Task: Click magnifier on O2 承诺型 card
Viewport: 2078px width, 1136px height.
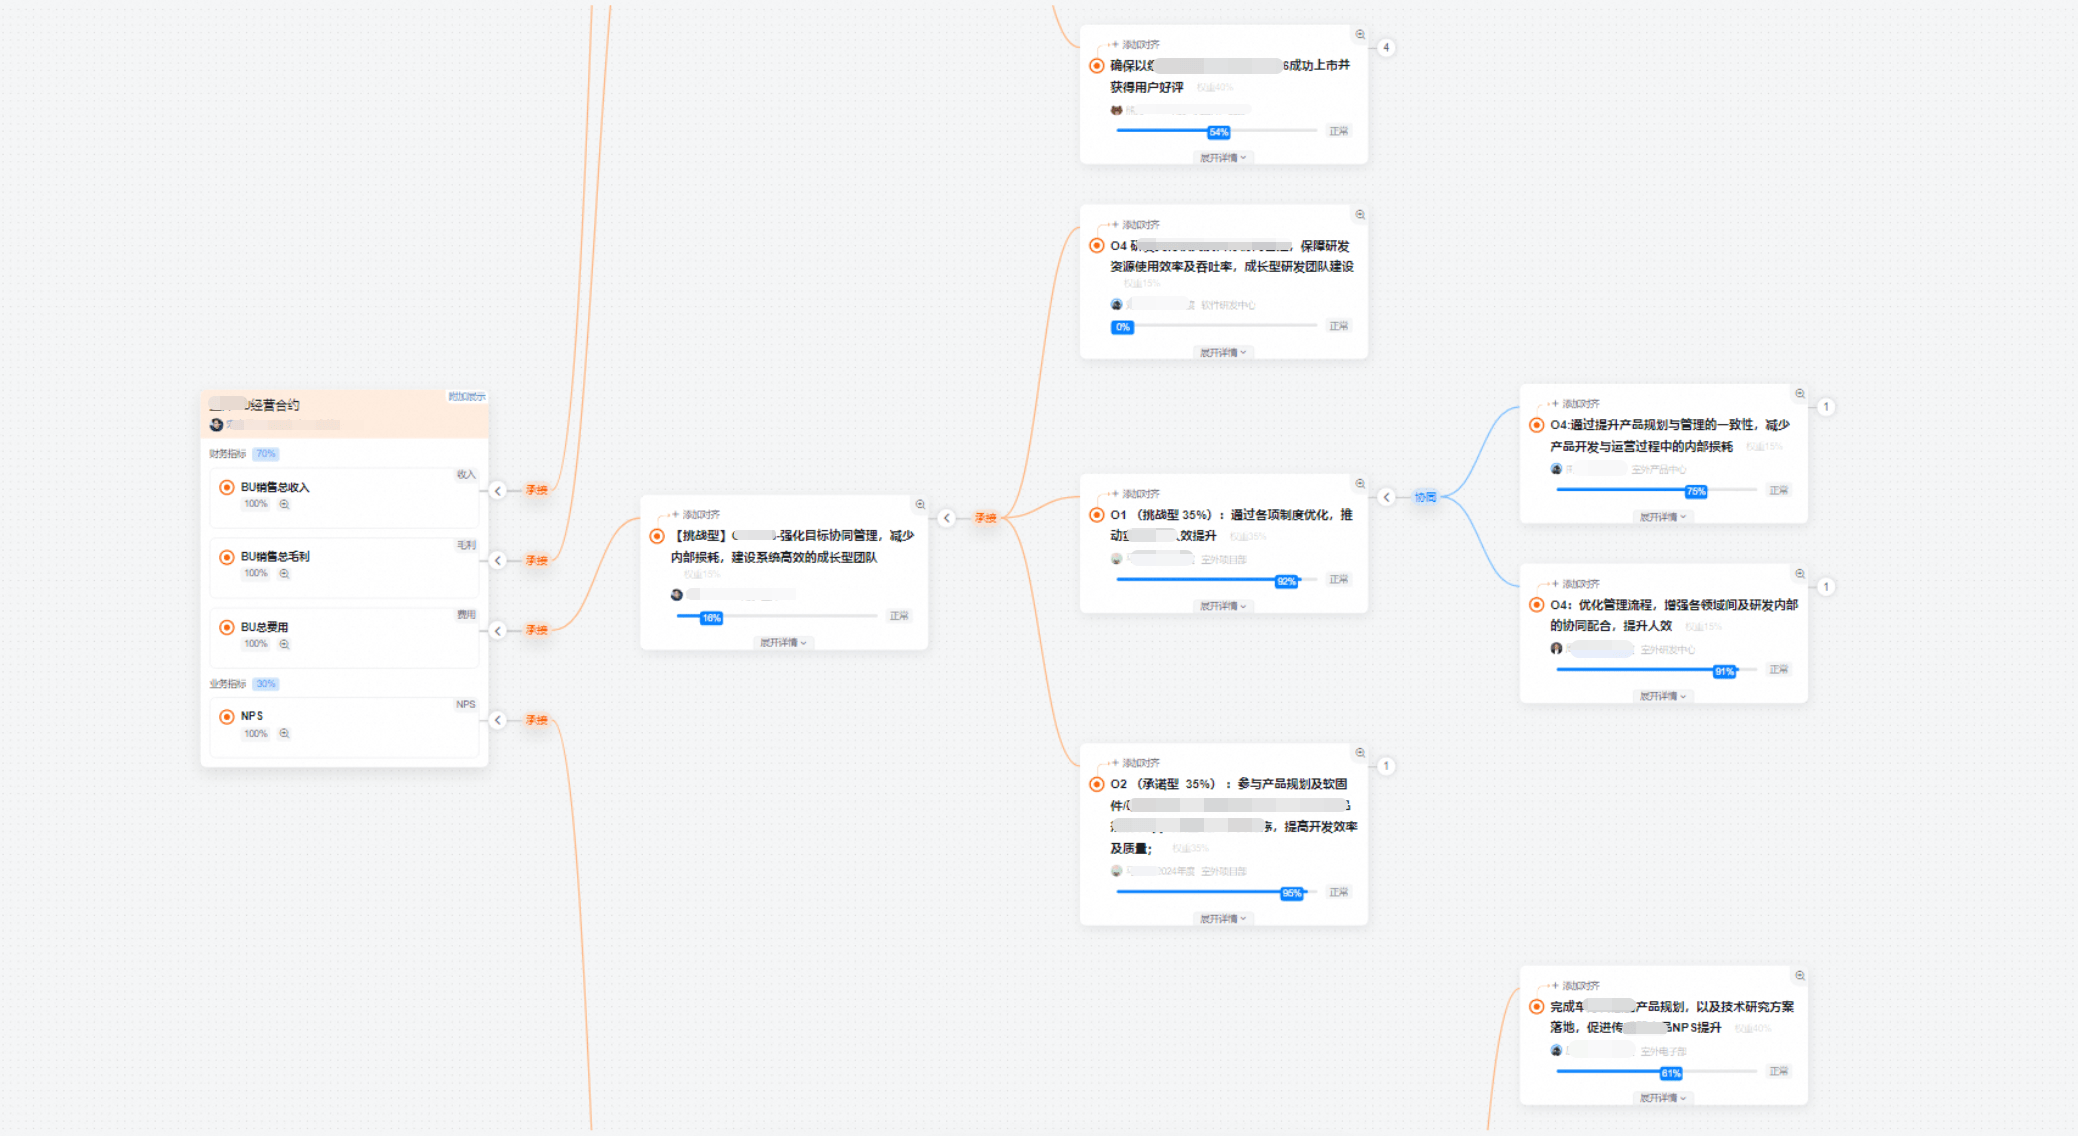Action: 1360,752
